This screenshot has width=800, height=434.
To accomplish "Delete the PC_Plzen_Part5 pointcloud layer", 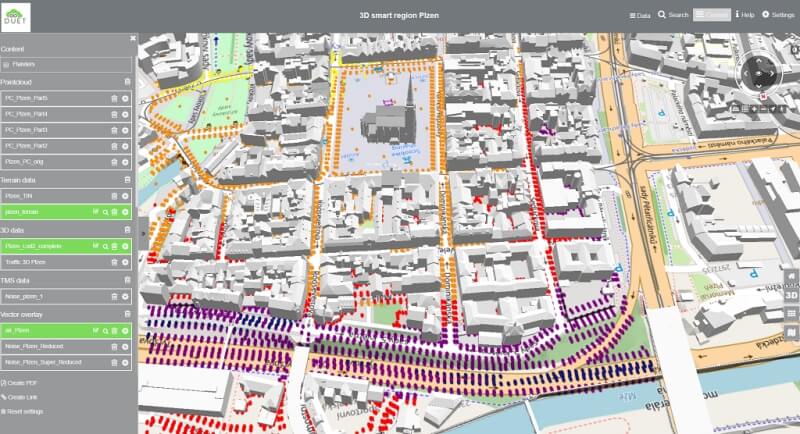I will pos(114,98).
